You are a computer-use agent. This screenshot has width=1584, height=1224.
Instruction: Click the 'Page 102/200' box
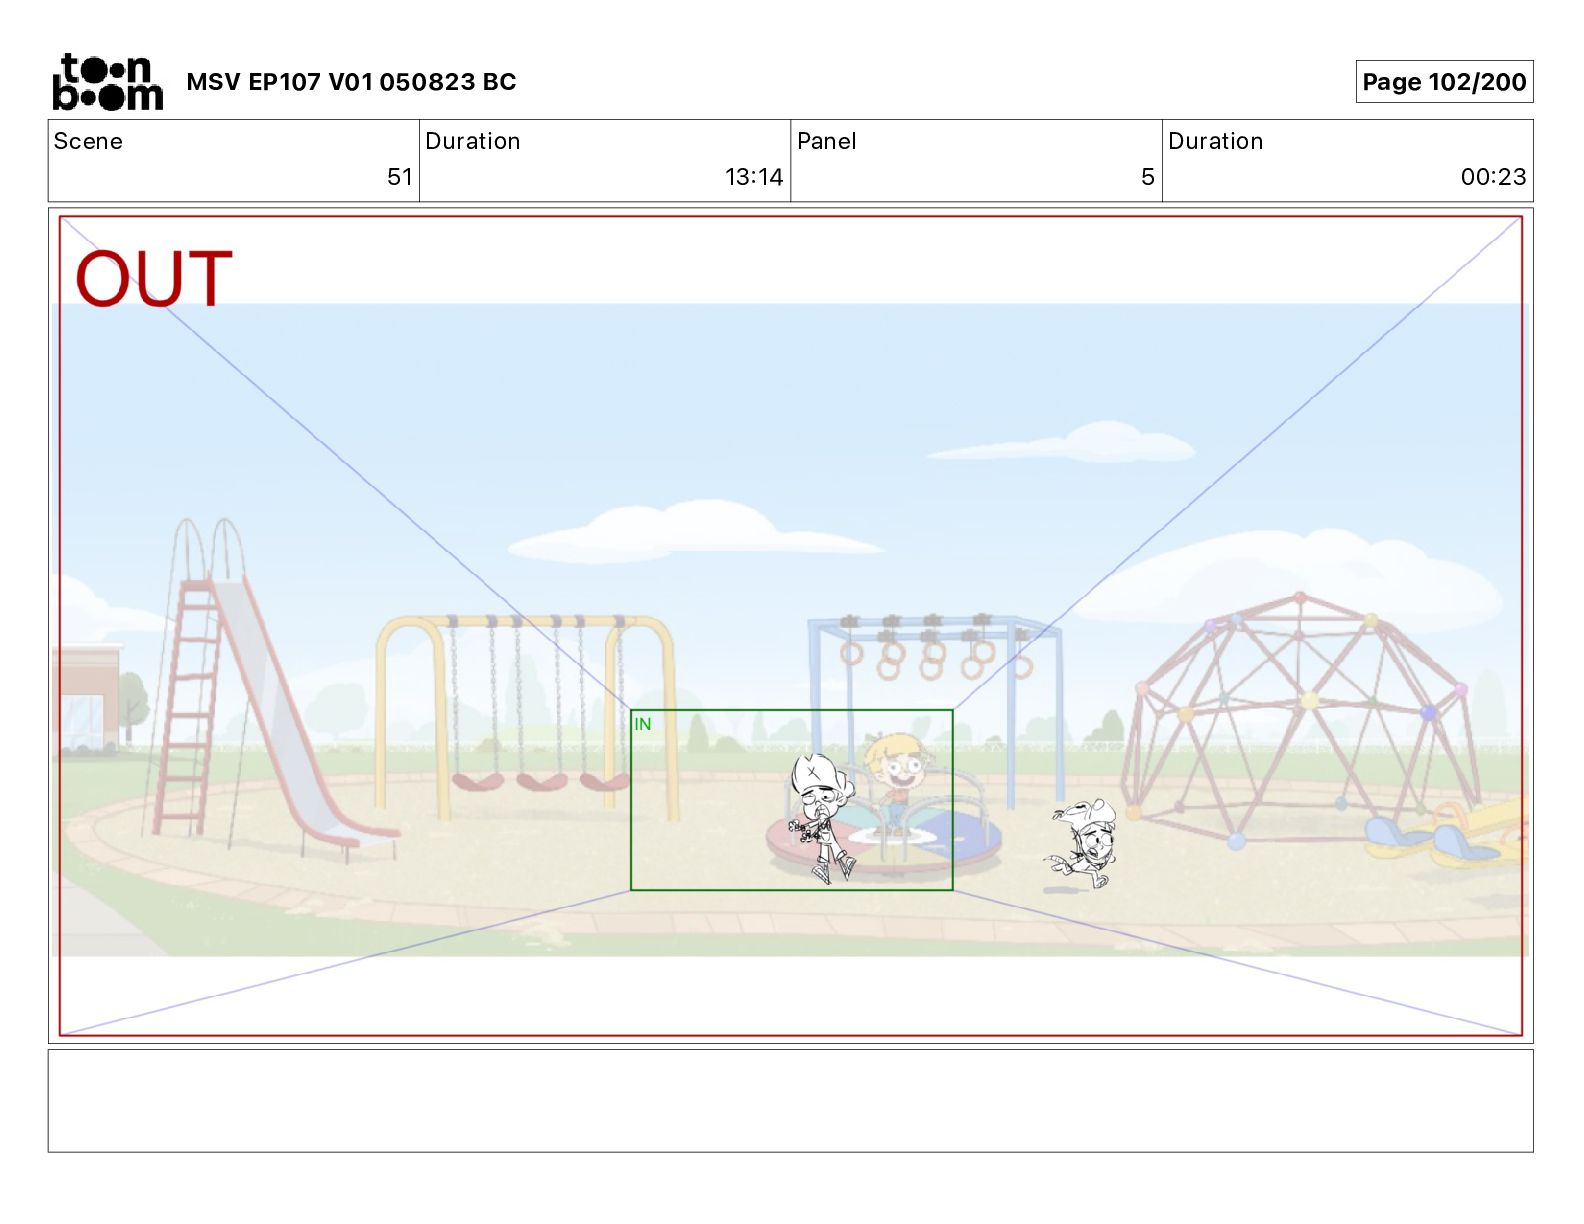[x=1444, y=82]
